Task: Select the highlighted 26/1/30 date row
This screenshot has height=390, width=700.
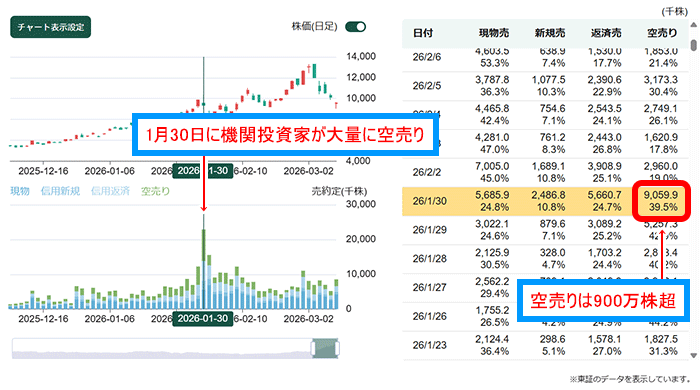Action: point(545,201)
